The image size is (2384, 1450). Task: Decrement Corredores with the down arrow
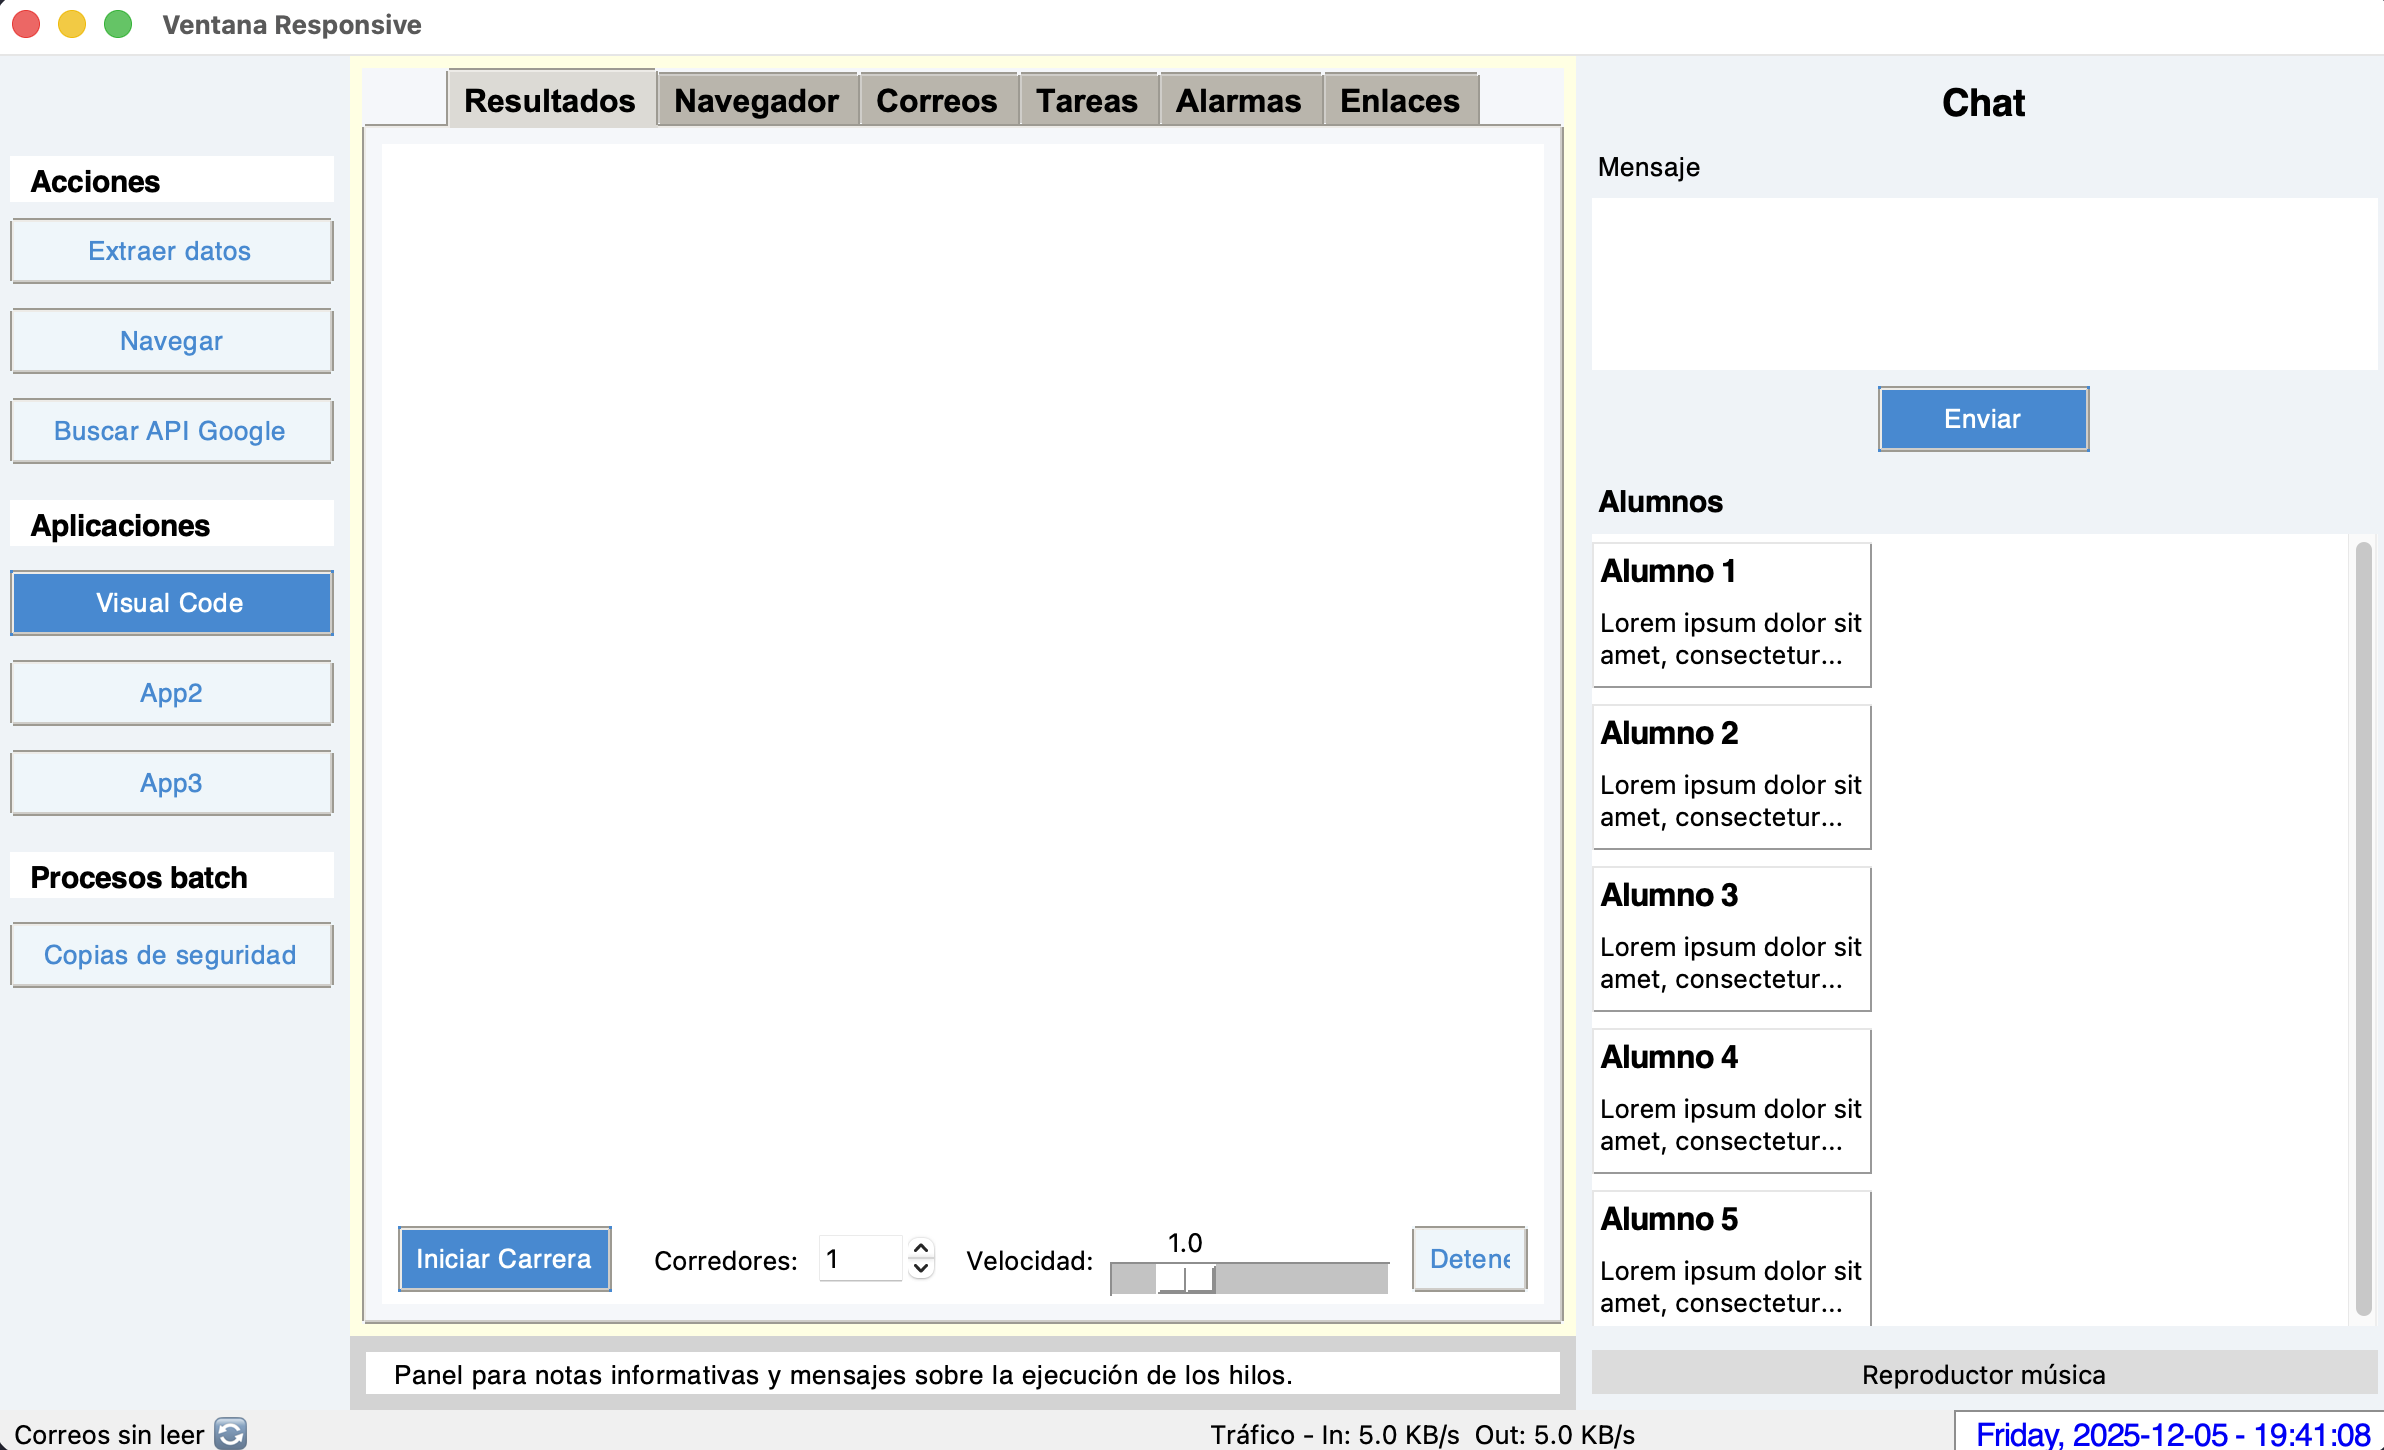[920, 1272]
